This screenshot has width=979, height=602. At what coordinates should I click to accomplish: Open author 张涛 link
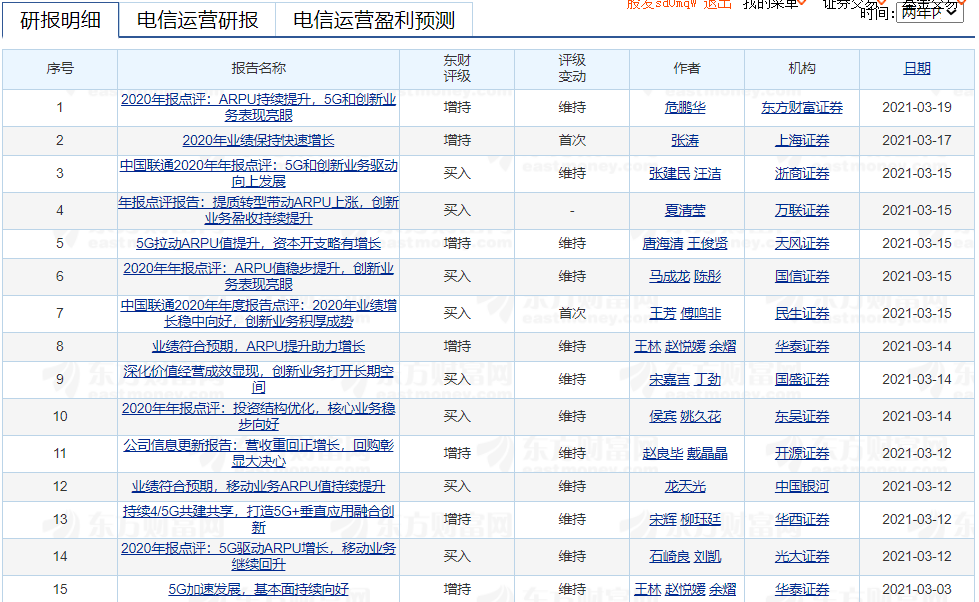click(x=685, y=141)
